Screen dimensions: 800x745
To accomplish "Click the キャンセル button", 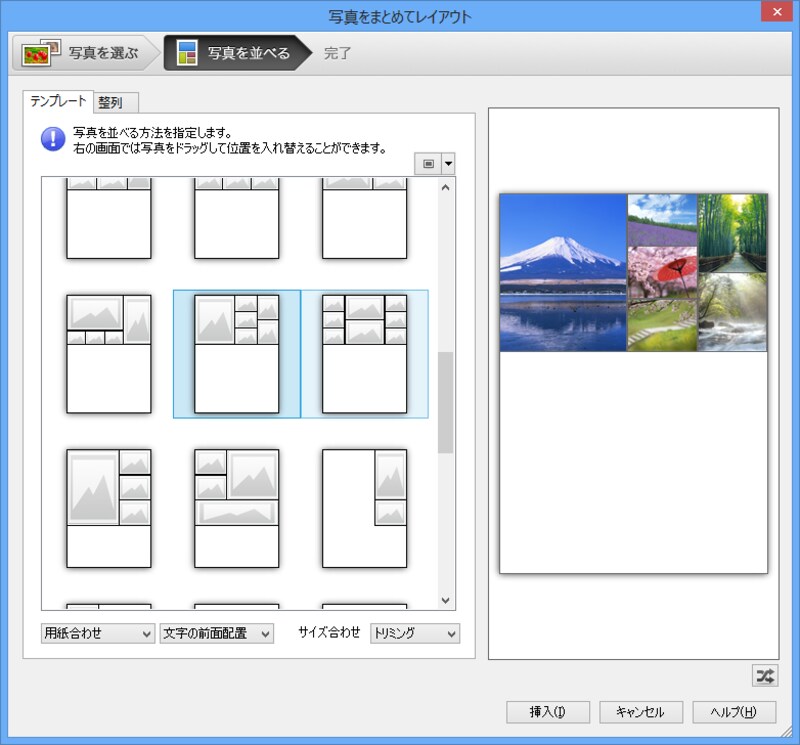I will click(x=643, y=712).
